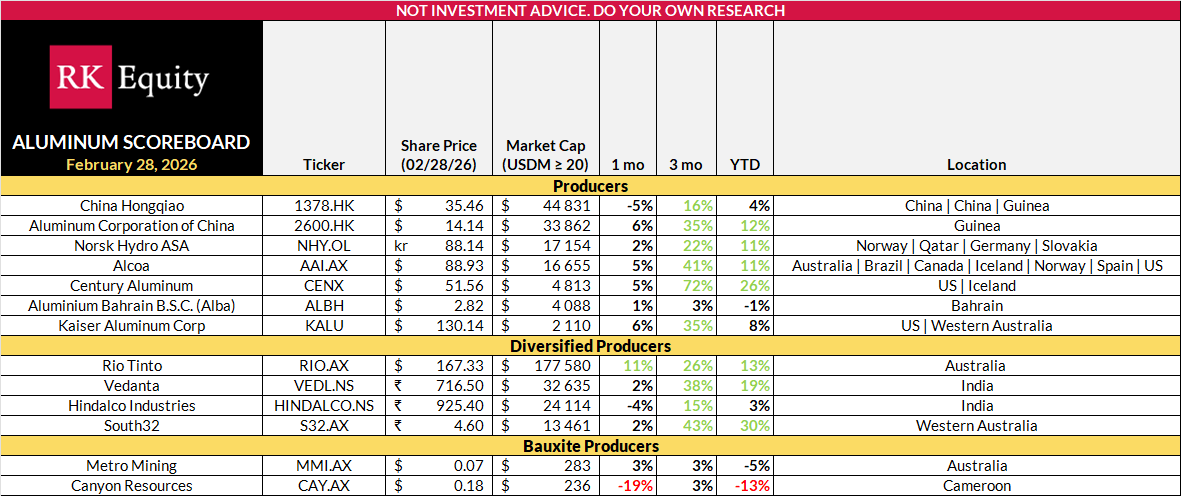Click Kaiser share price 130.14
This screenshot has height=496, width=1181.
pos(463,326)
